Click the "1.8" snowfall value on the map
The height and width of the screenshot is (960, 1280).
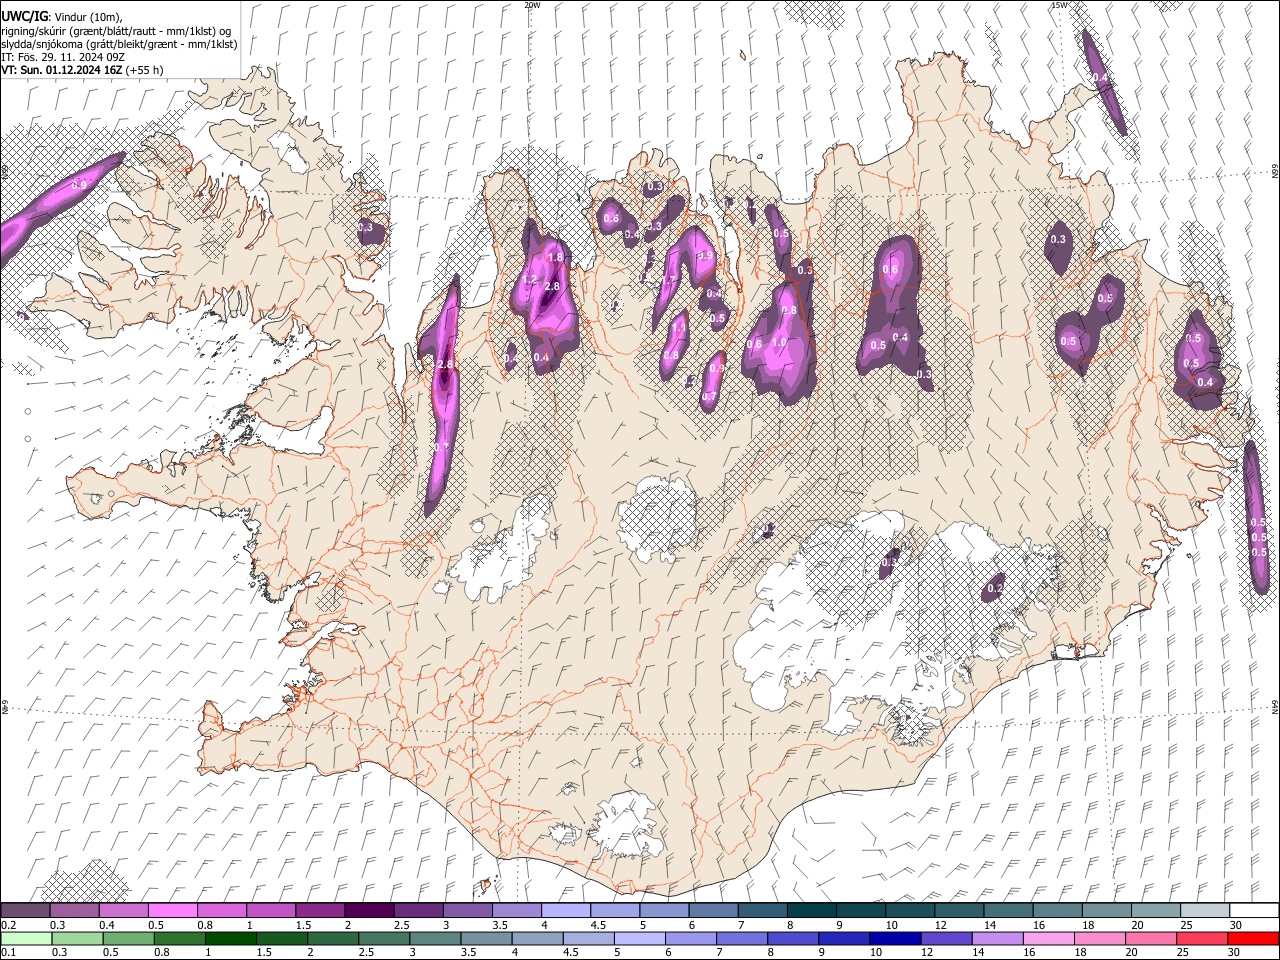click(556, 257)
